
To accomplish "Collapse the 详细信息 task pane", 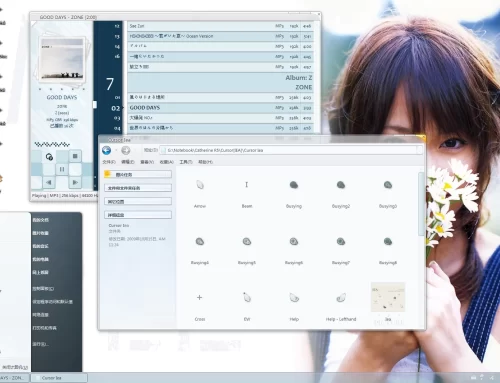I will click(138, 215).
